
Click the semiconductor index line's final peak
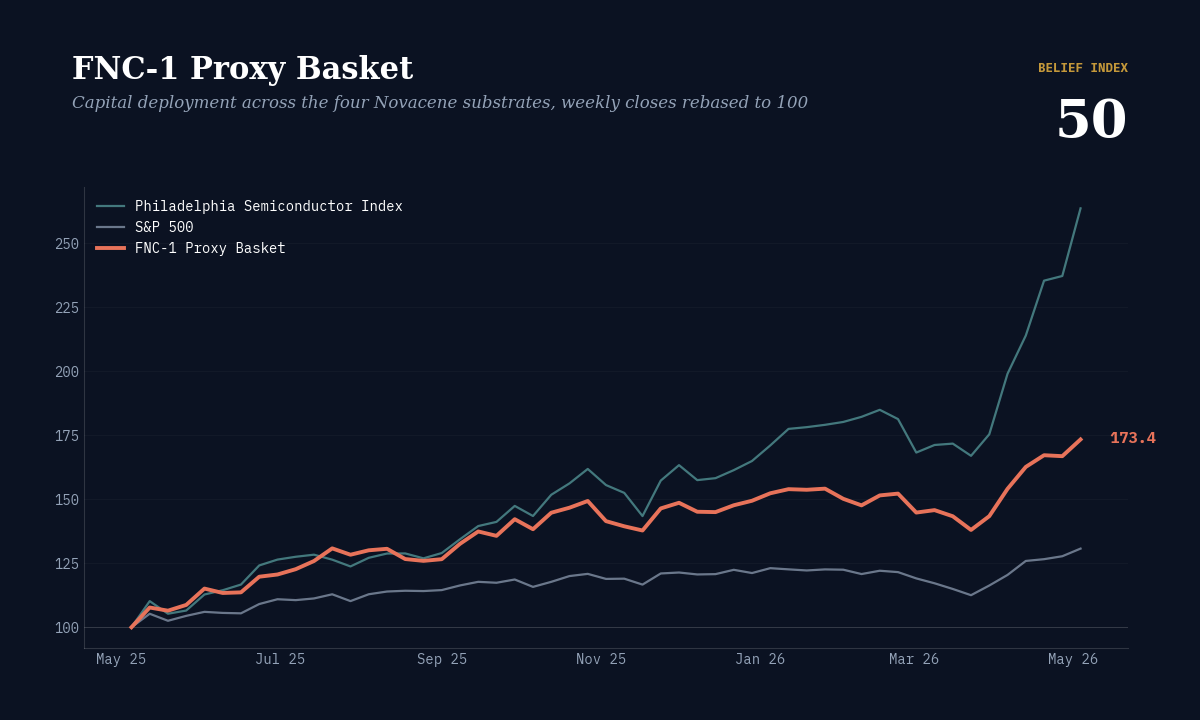tap(1080, 208)
